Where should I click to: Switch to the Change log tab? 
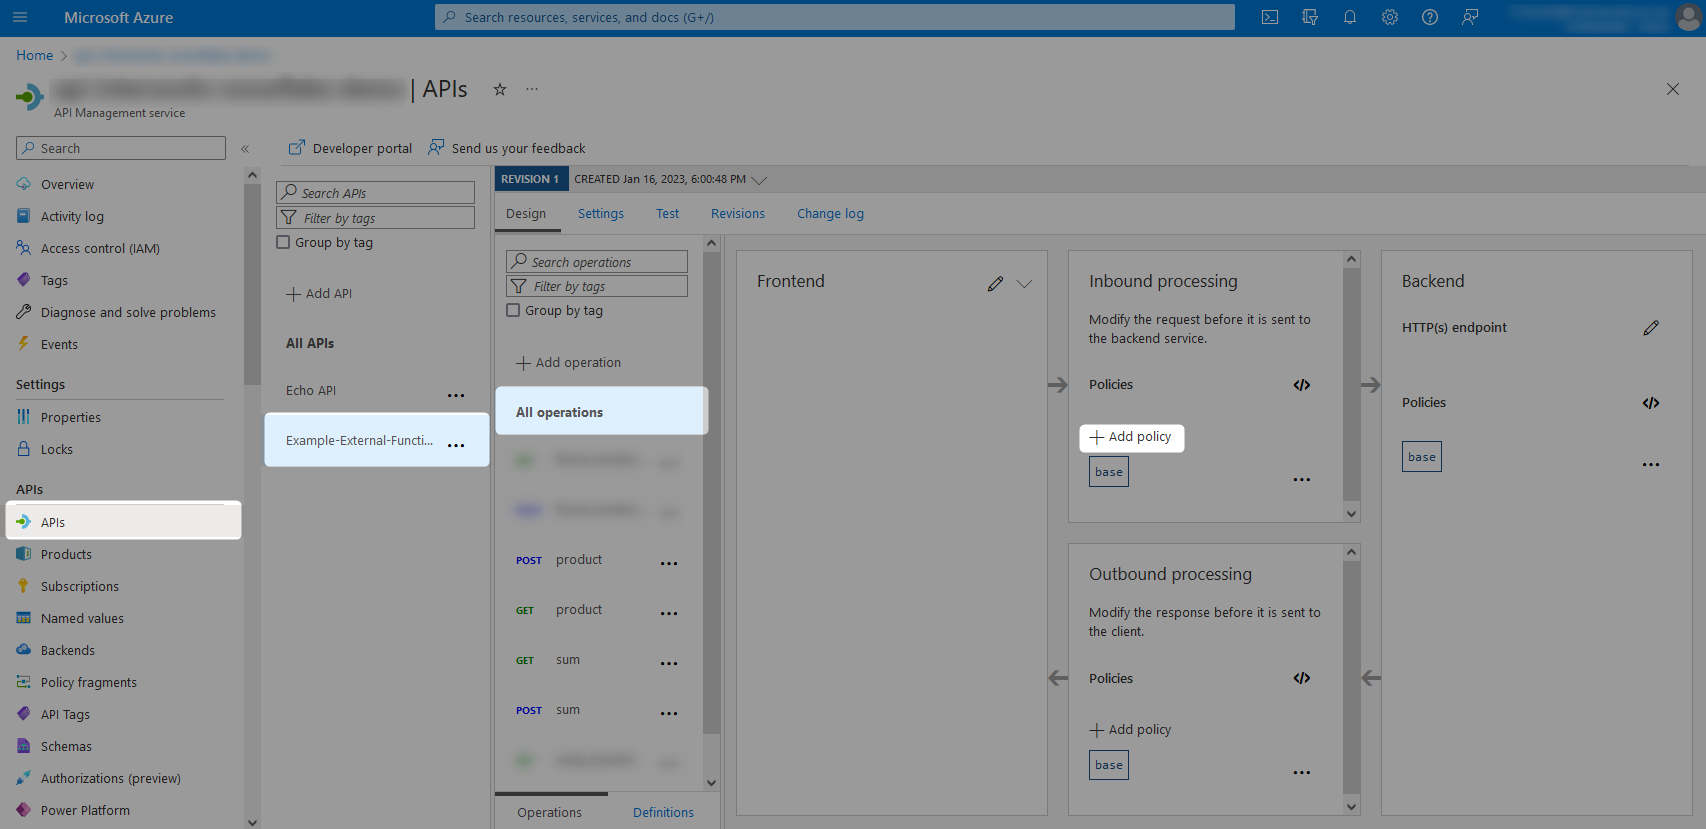[x=830, y=214]
